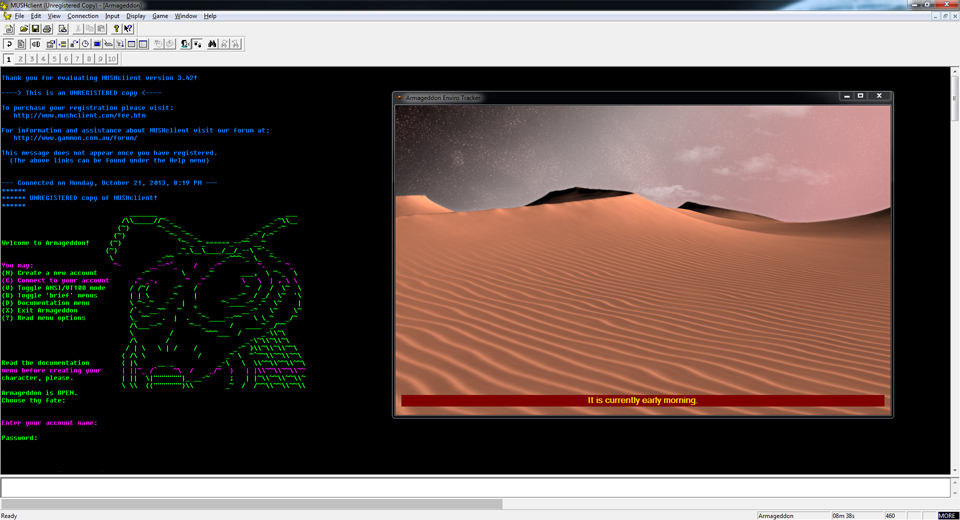The height and width of the screenshot is (520, 960).
Task: Click the world properties house icon
Action: (x=51, y=44)
